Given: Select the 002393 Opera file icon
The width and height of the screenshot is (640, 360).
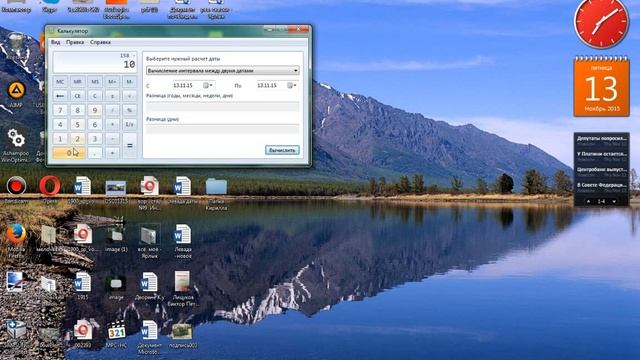Looking at the screenshot, I should (83, 331).
